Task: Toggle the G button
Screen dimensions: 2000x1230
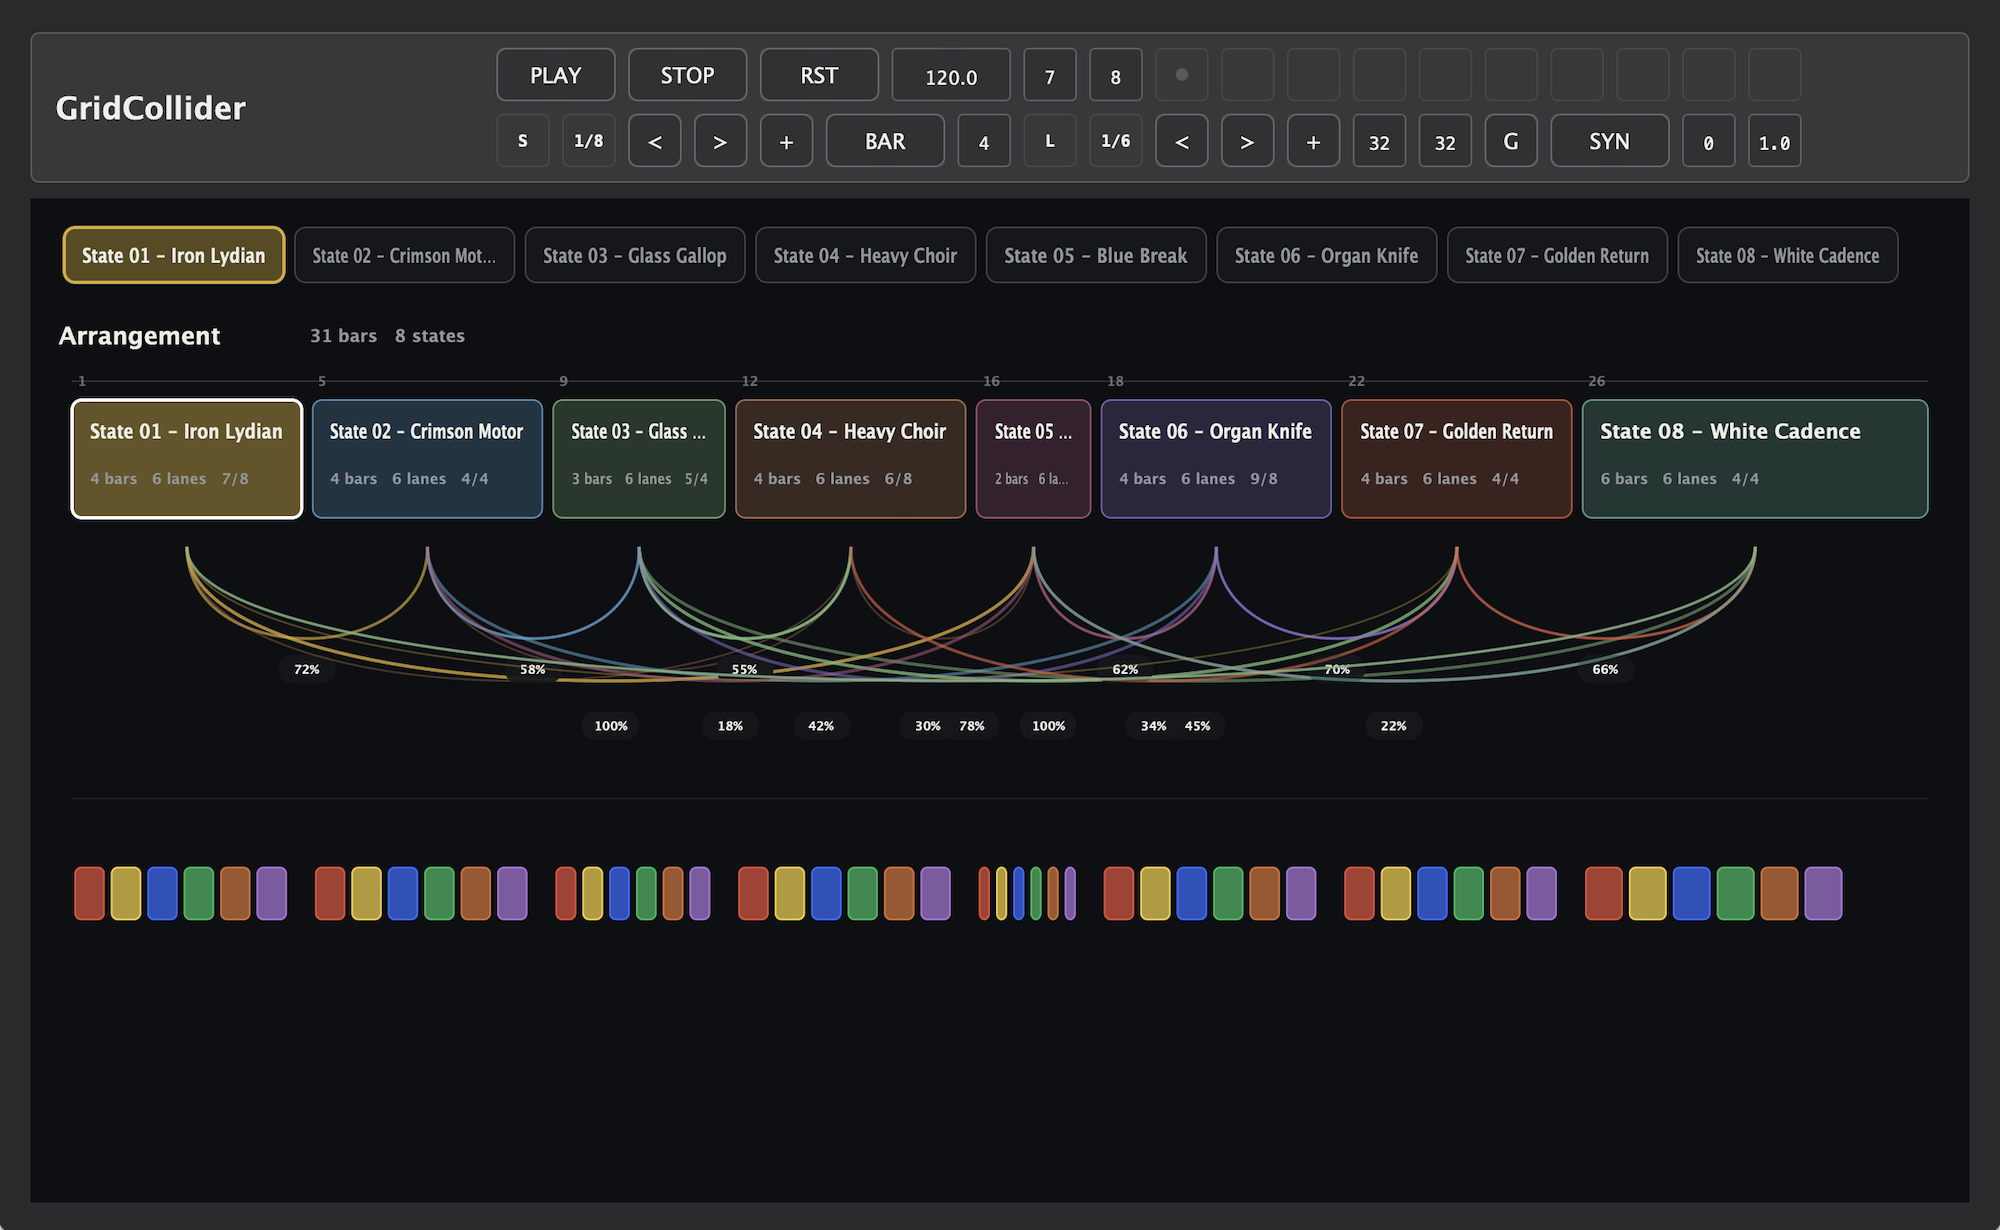Action: [1511, 141]
